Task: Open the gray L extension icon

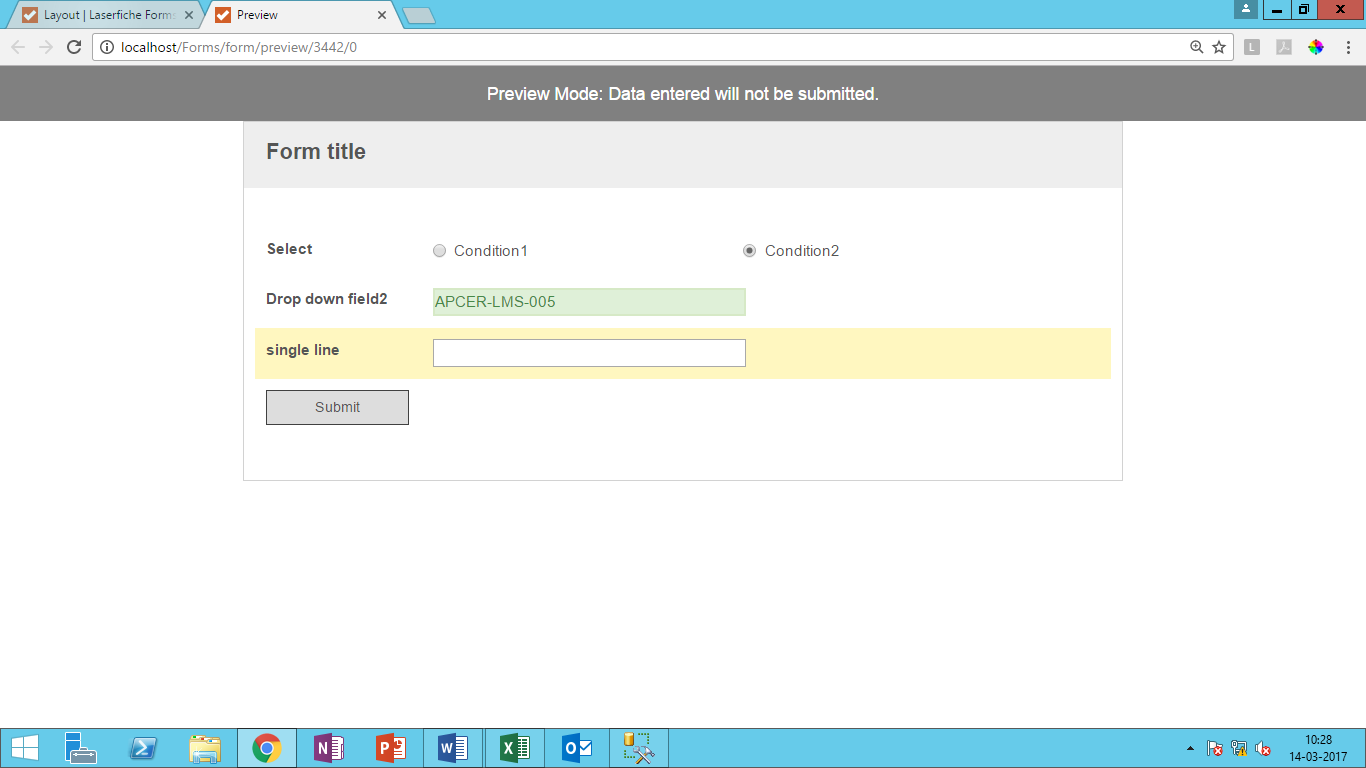Action: [1252, 47]
